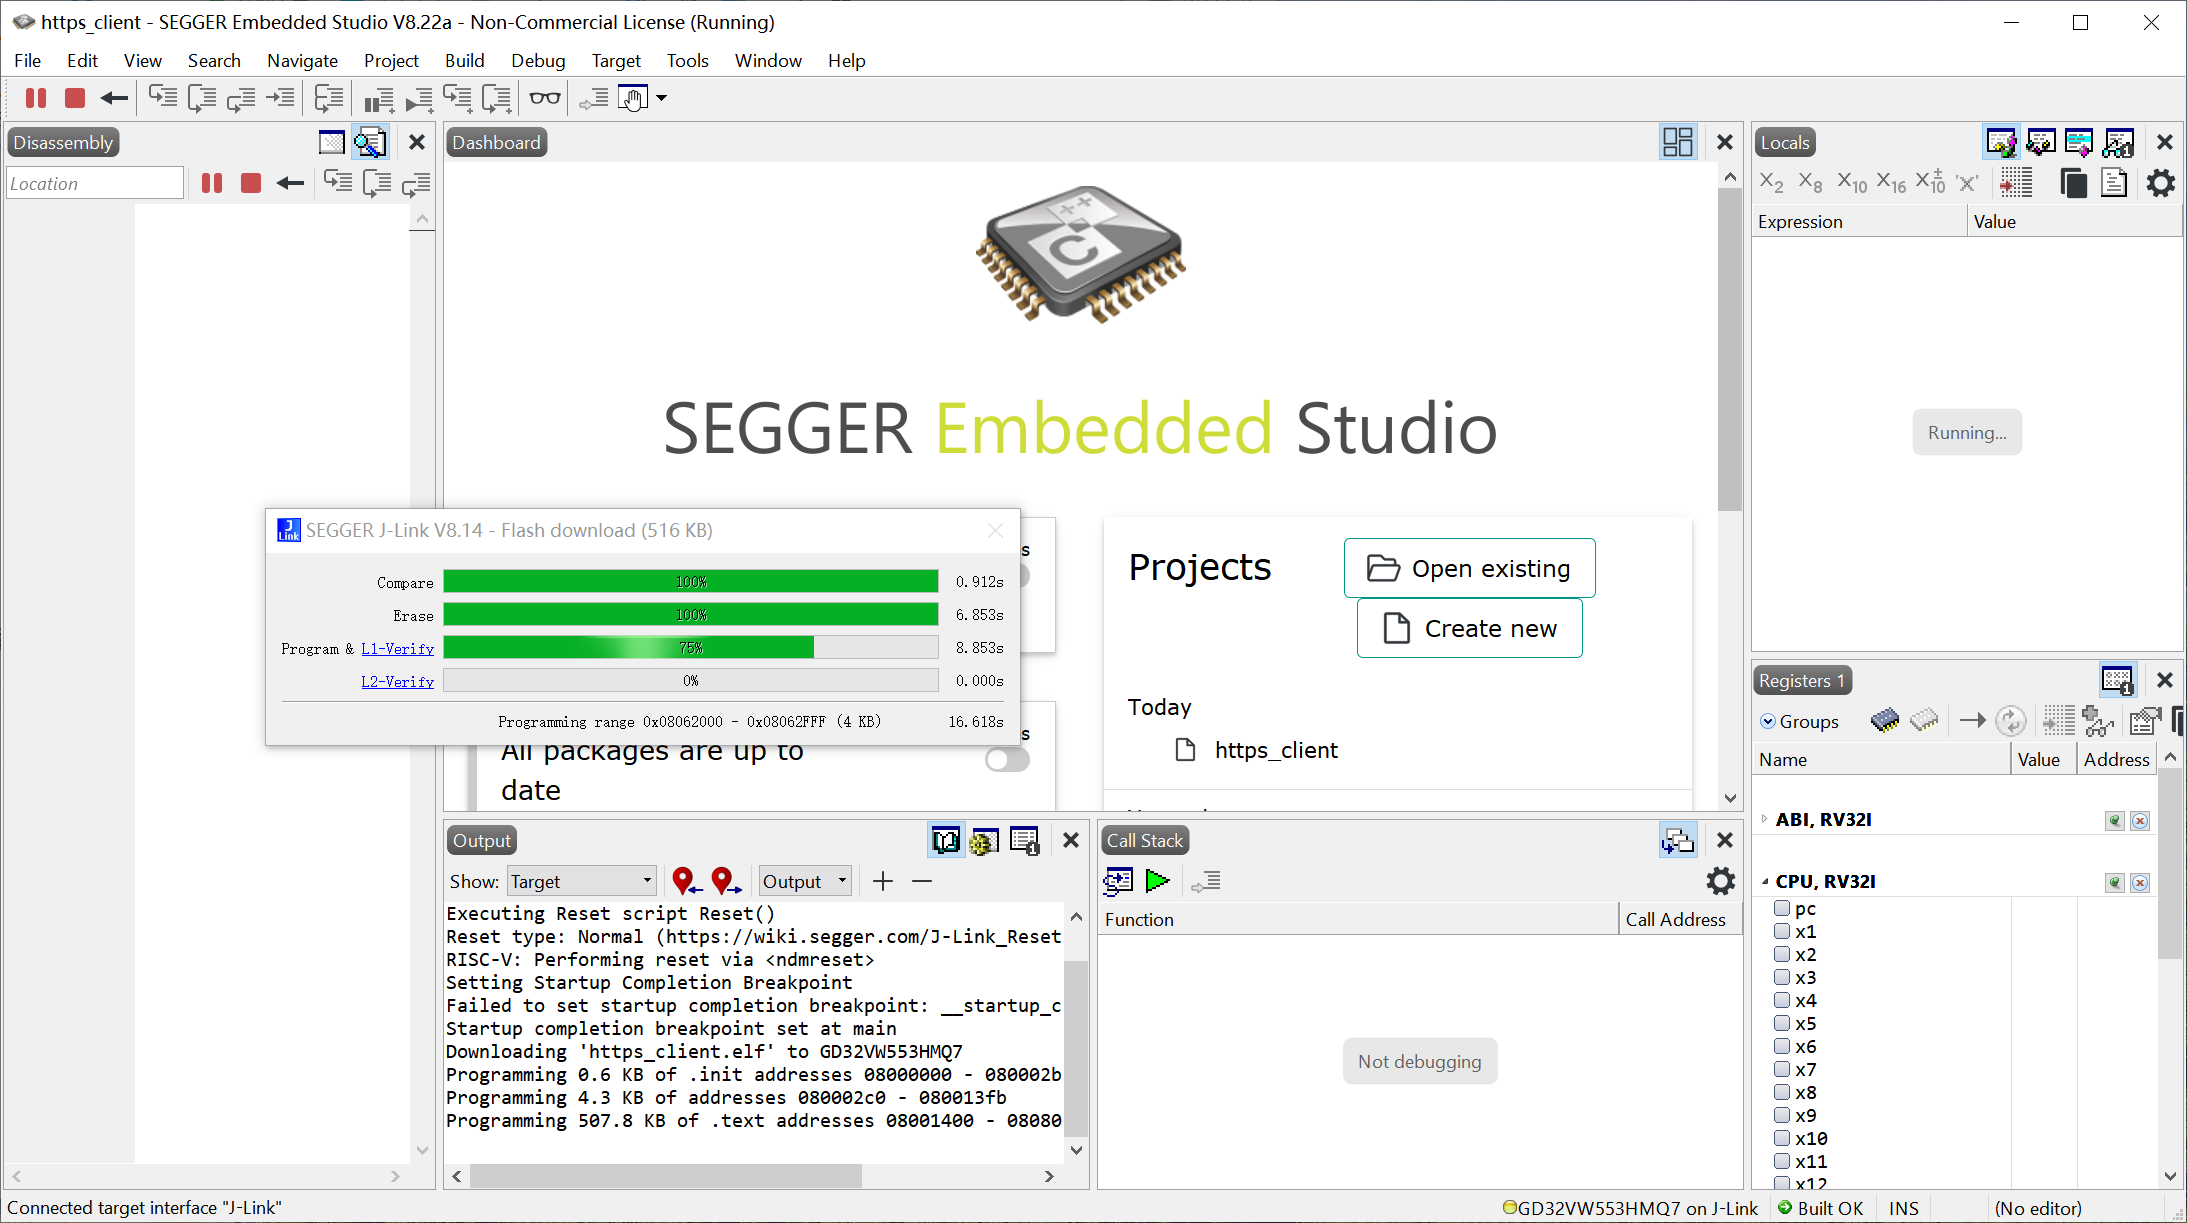The image size is (2187, 1223).
Task: Check the x5 register checkbox
Action: 1782,1023
